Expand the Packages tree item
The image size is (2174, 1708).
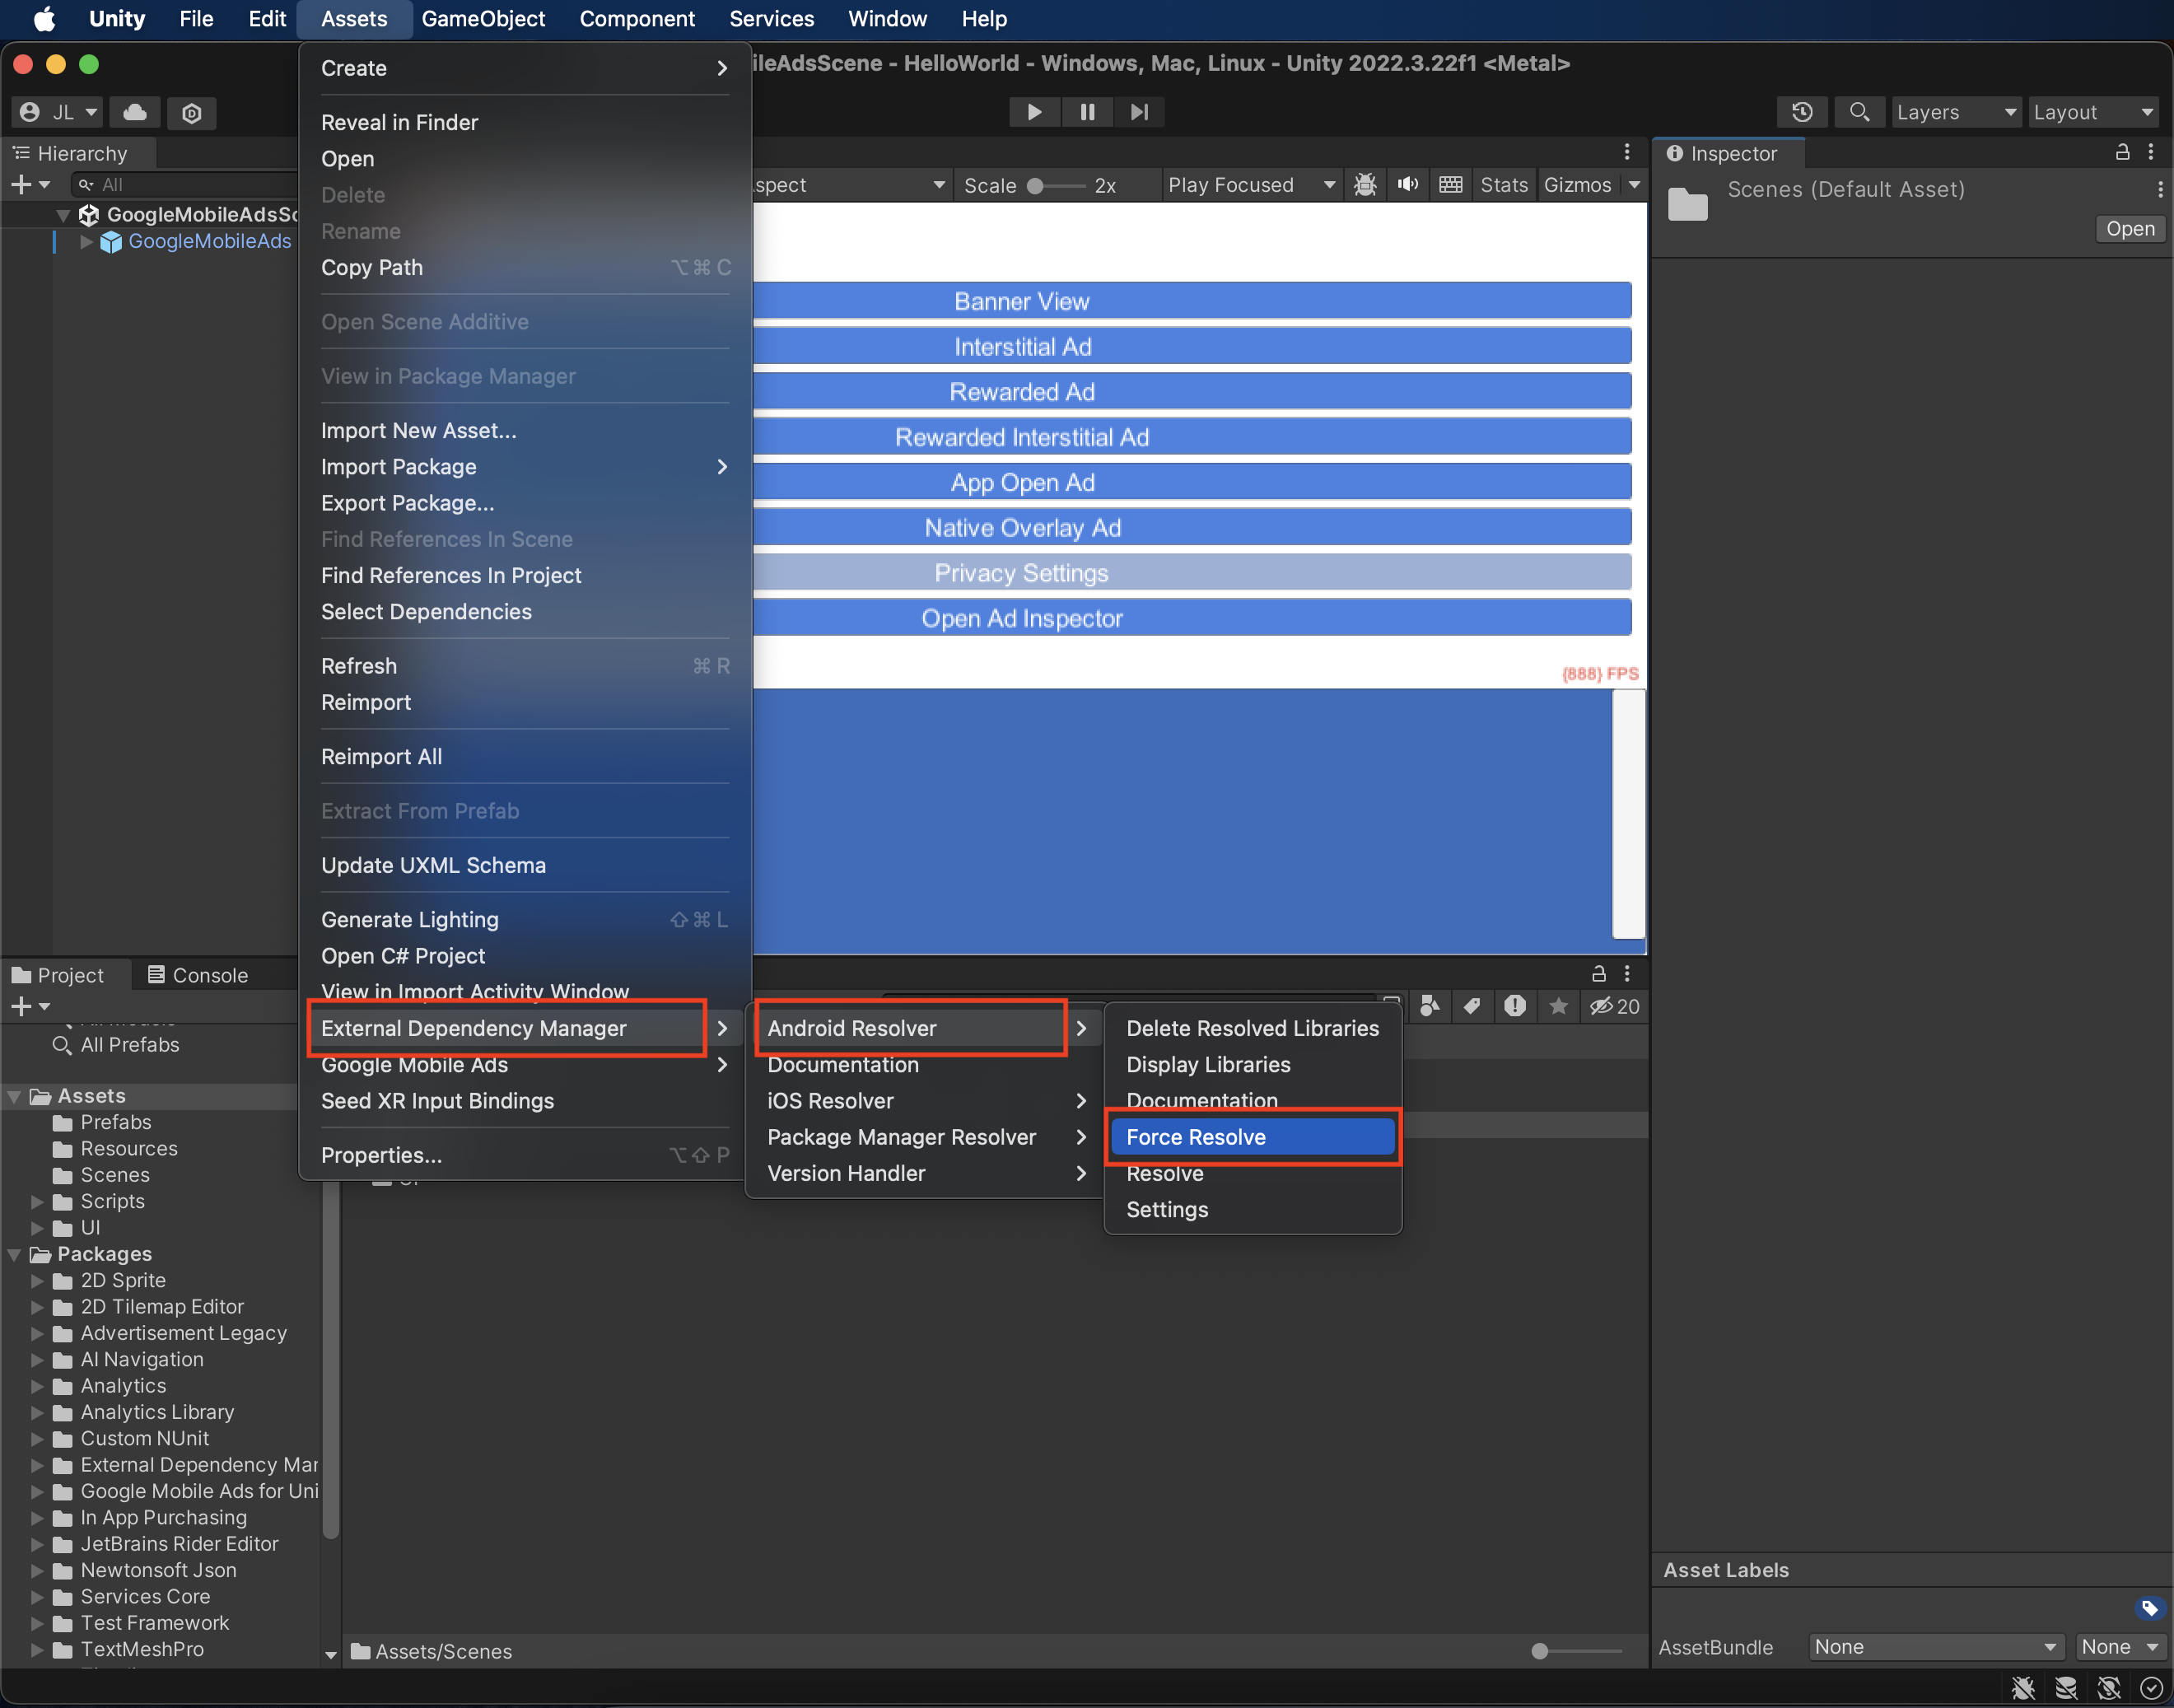14,1253
